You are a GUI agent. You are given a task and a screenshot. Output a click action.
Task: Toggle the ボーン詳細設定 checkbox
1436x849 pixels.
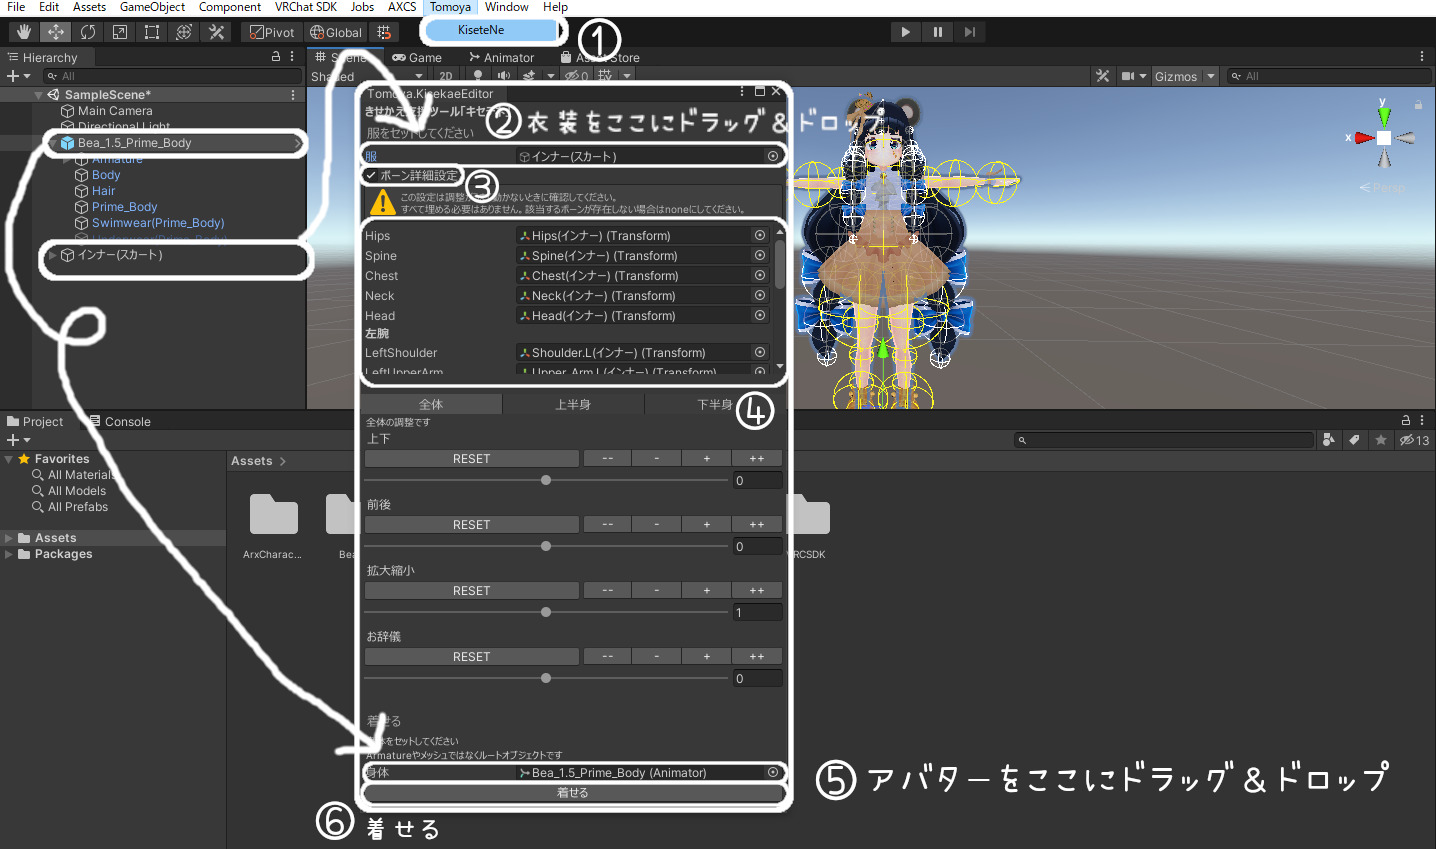pos(371,175)
